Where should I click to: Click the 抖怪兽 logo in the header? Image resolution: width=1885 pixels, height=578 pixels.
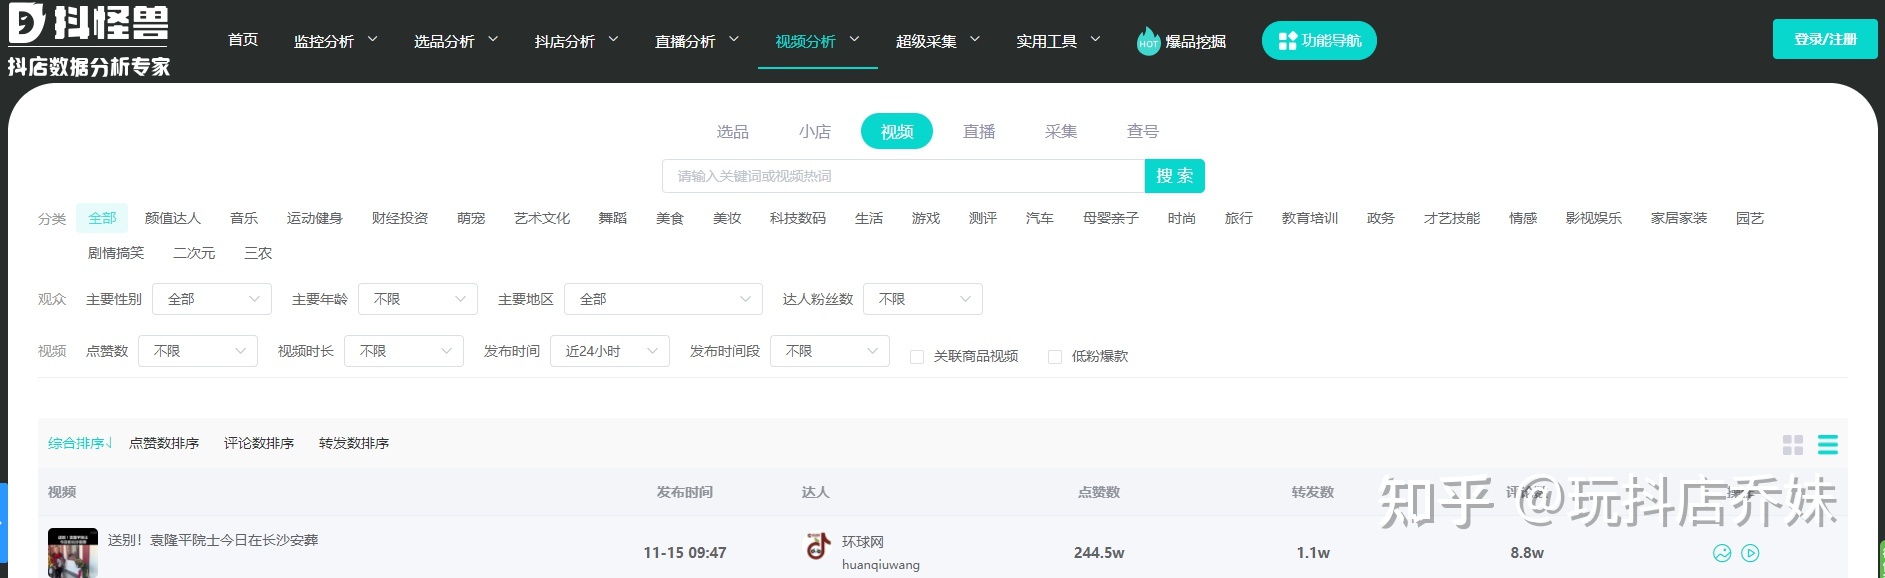coord(88,40)
